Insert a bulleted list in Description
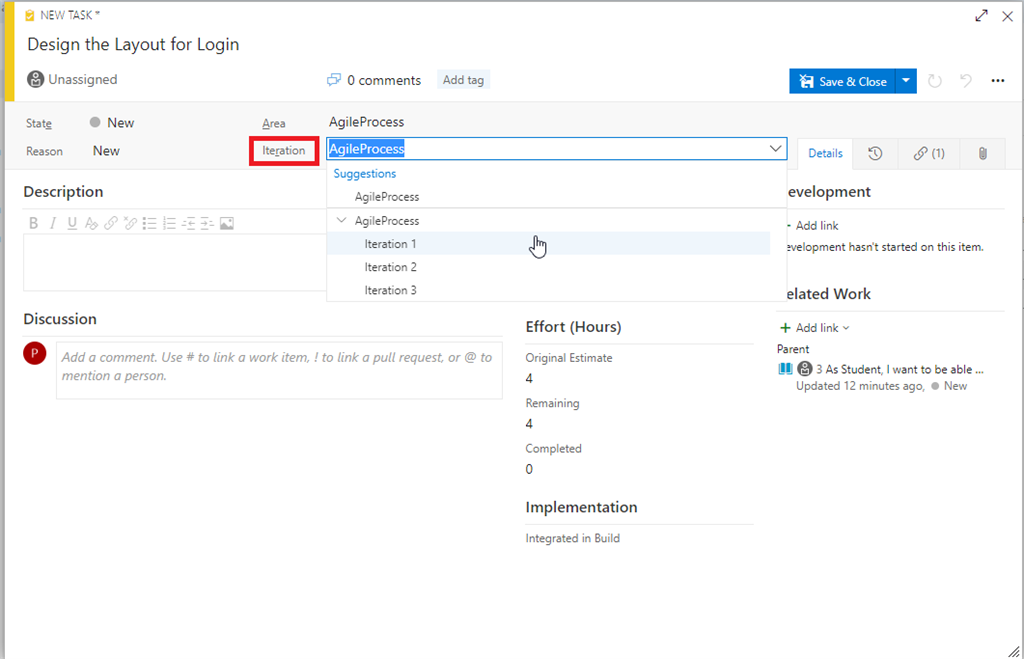1024x659 pixels. coord(149,223)
